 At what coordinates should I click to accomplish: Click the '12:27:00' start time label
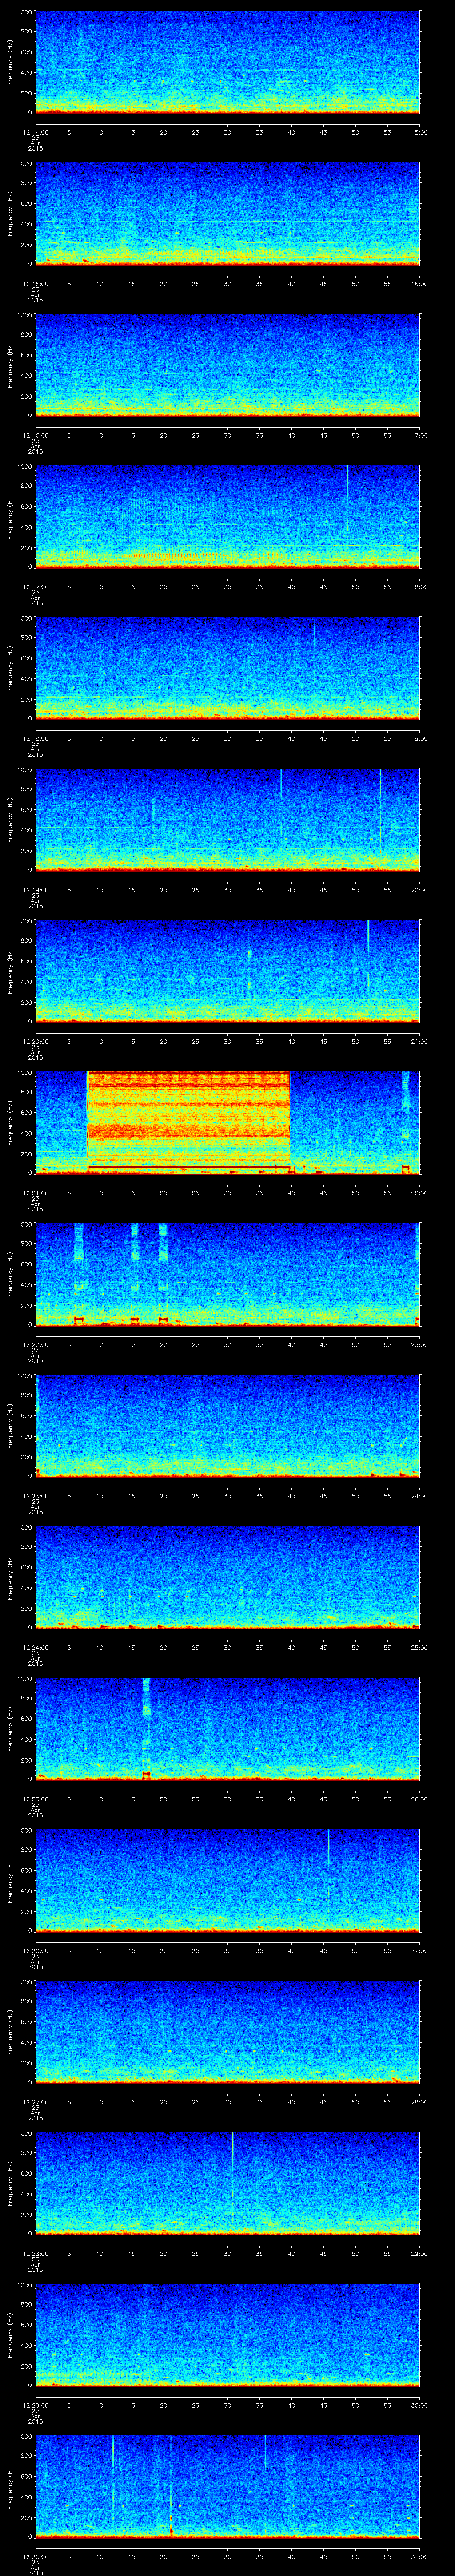[35, 2101]
